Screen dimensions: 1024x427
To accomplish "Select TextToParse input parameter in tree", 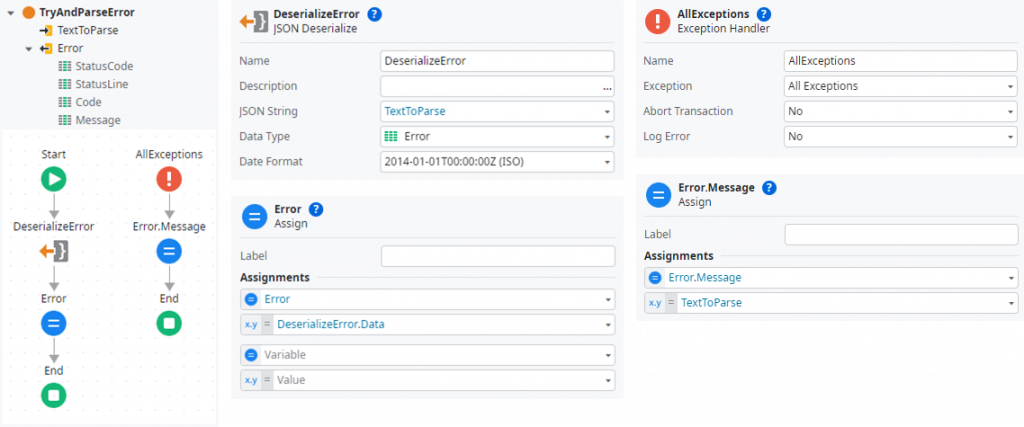I will [88, 30].
